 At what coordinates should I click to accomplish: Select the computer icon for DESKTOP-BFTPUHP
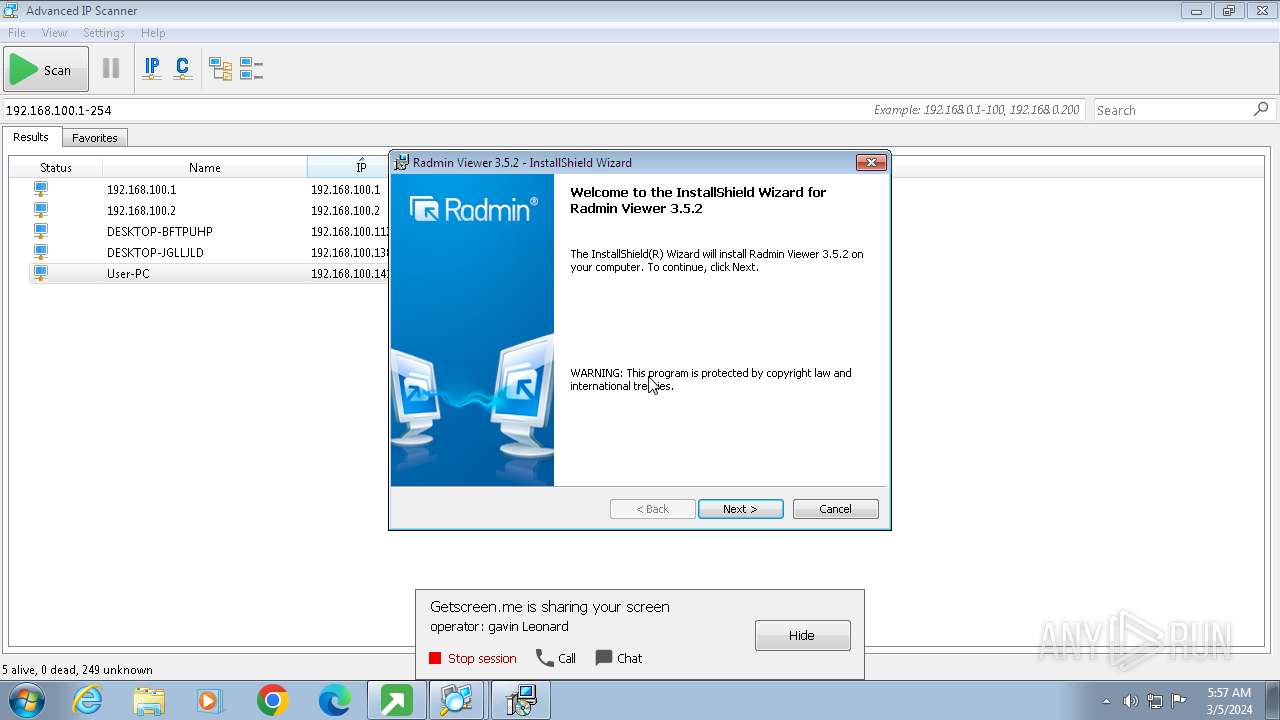click(41, 231)
